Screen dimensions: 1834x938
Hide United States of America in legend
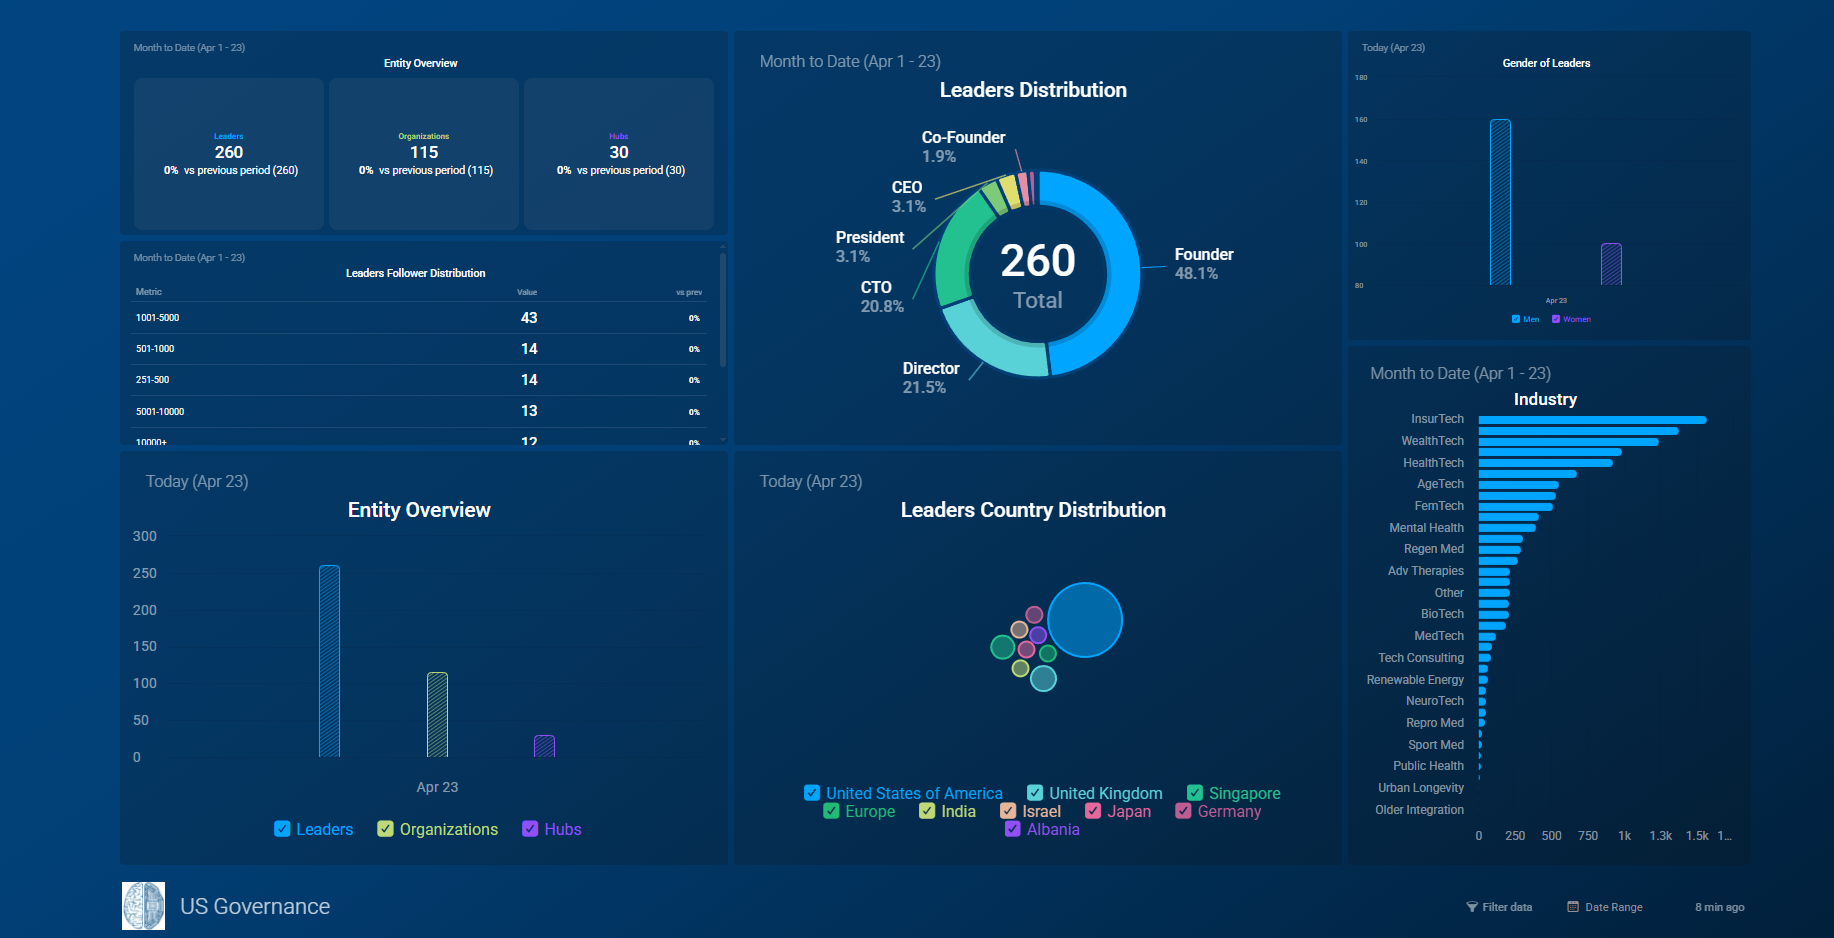coord(812,793)
